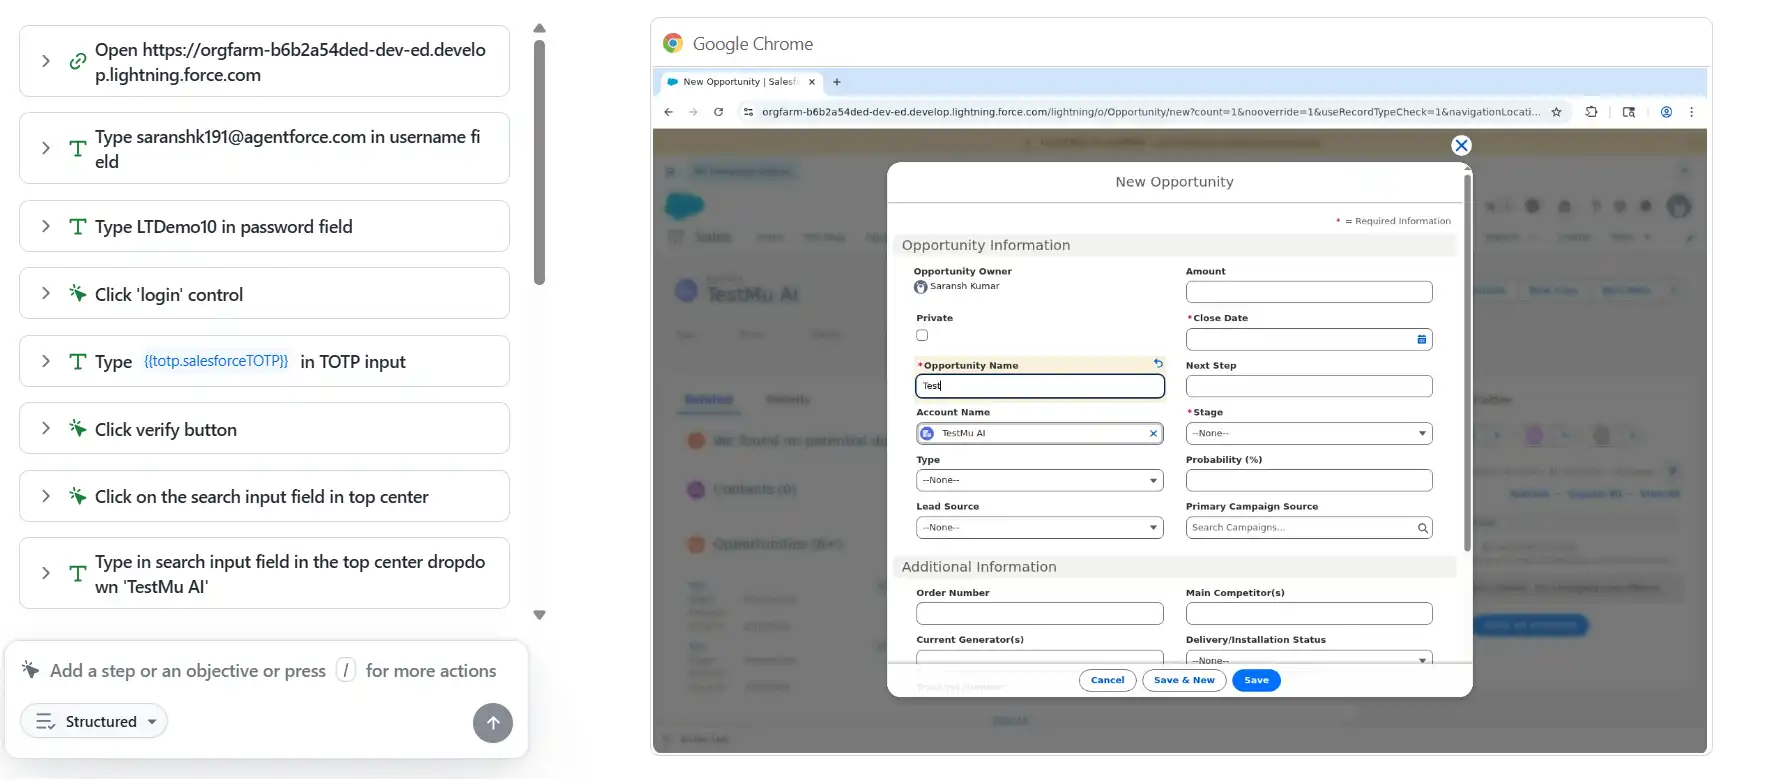Click the undo icon beside Opportunity Name
The height and width of the screenshot is (780, 1765).
(1158, 364)
